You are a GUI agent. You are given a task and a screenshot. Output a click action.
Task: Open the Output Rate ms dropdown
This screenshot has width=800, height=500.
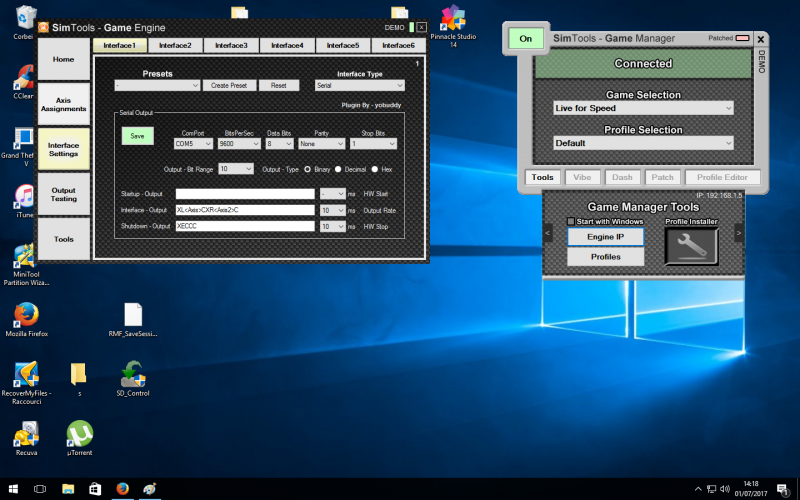[x=333, y=210]
